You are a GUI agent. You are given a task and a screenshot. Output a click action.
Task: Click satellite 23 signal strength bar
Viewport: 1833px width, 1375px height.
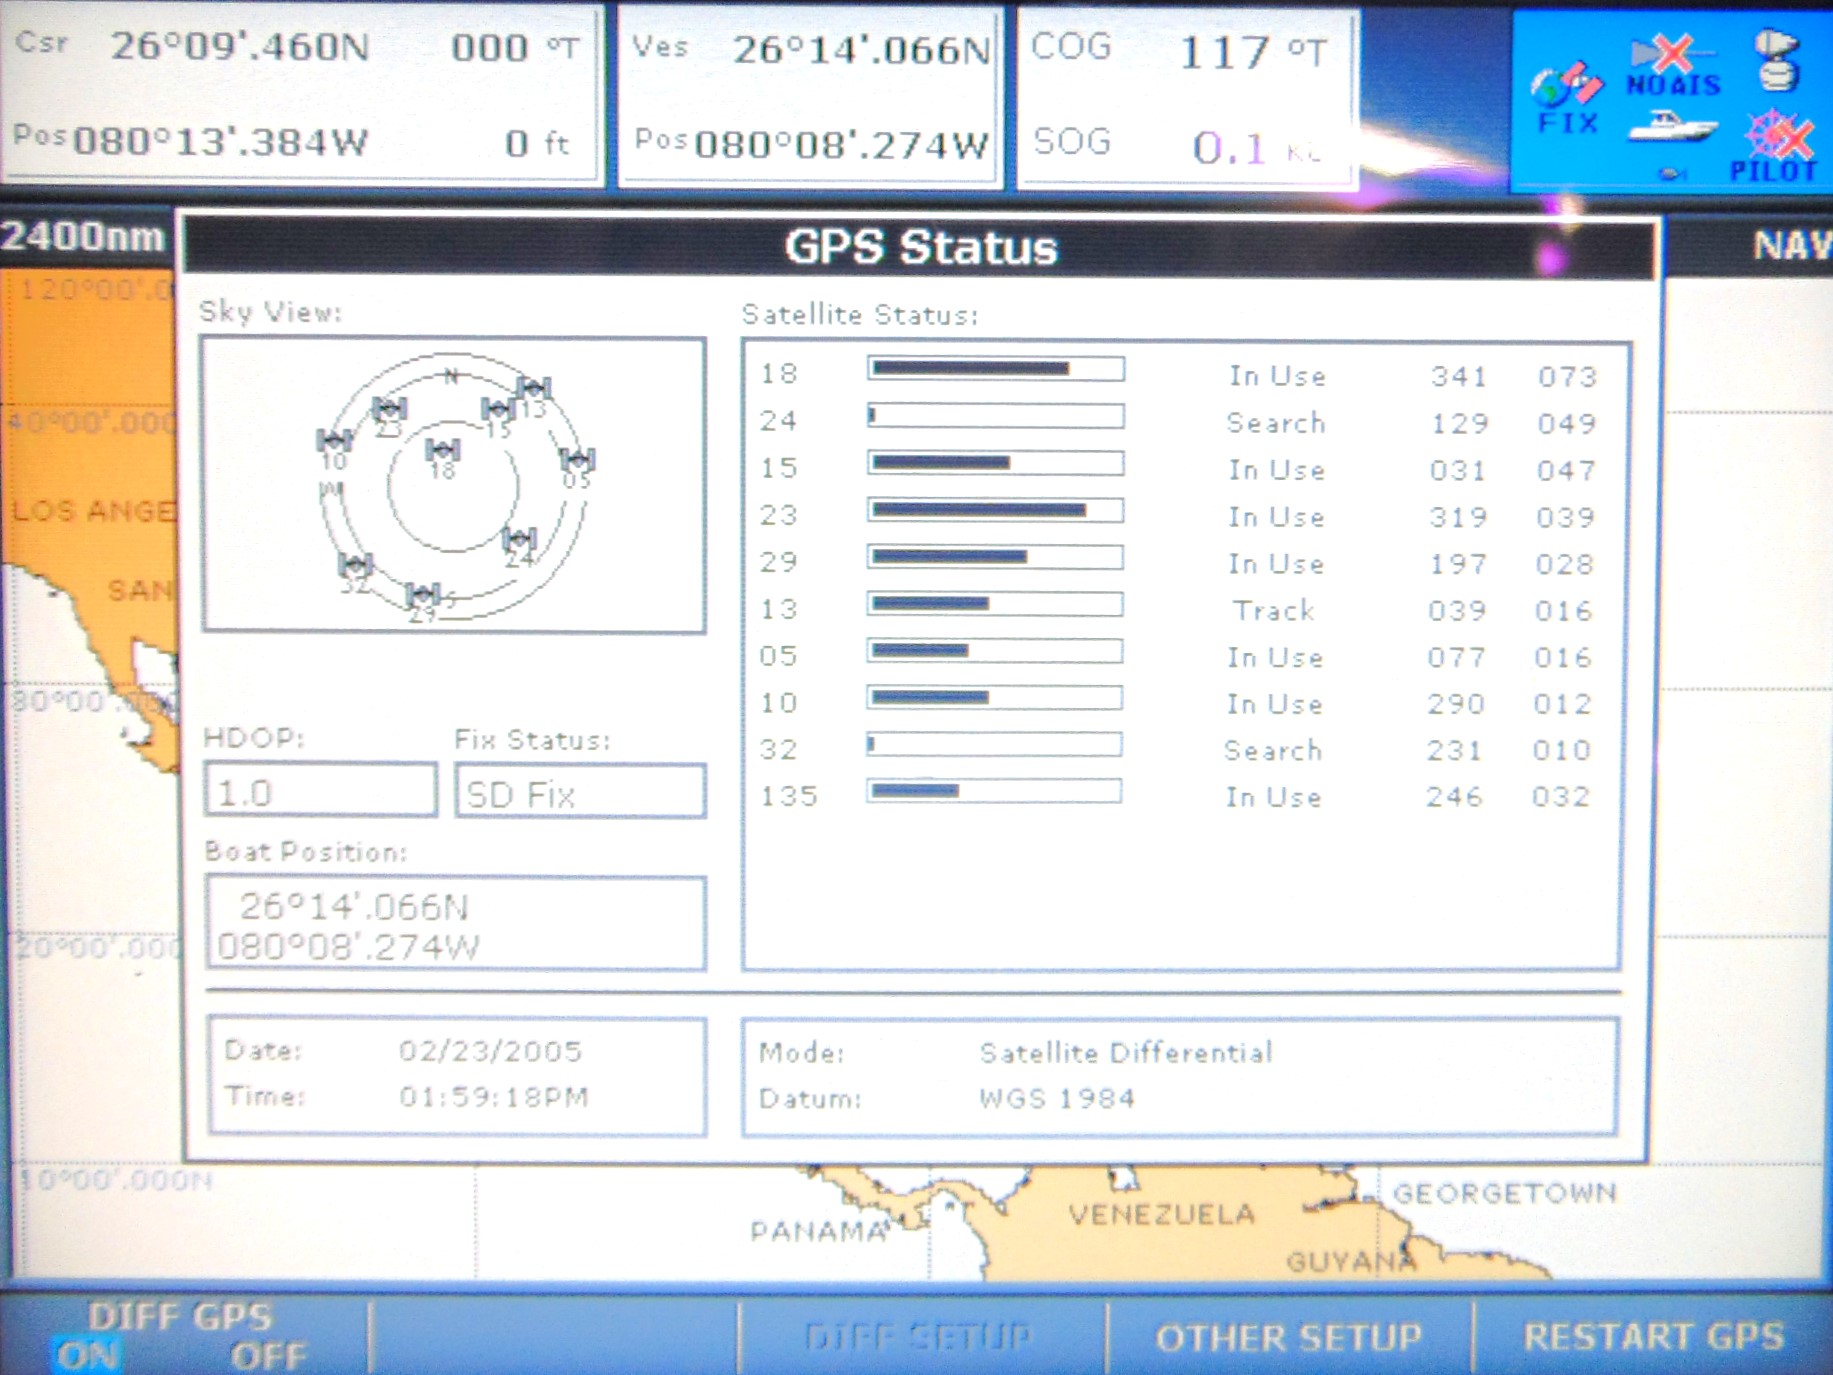click(x=995, y=510)
